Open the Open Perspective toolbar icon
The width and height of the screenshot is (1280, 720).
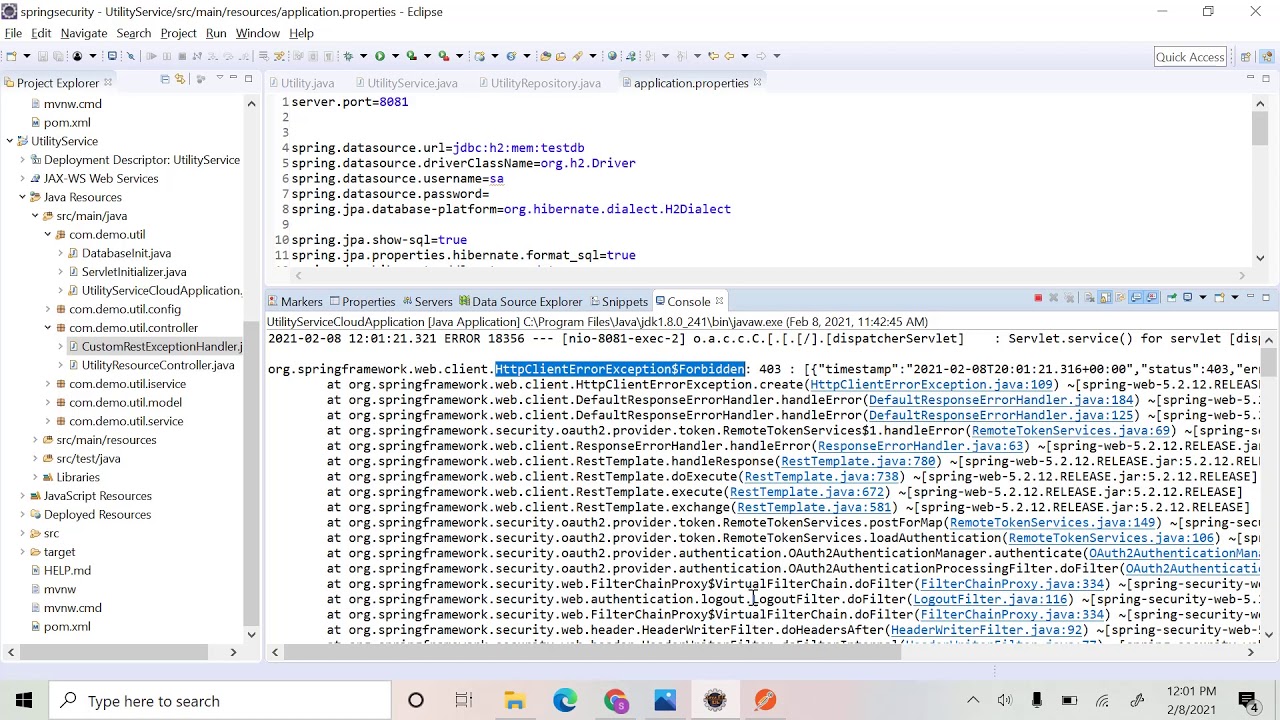1246,56
